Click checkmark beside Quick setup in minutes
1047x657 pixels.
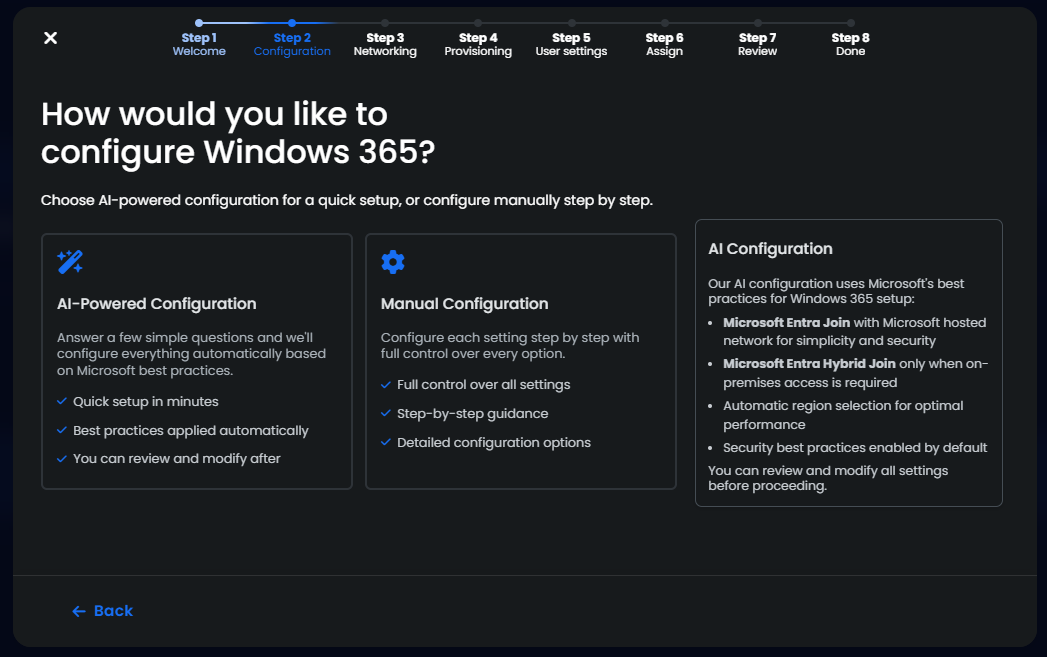pos(61,401)
